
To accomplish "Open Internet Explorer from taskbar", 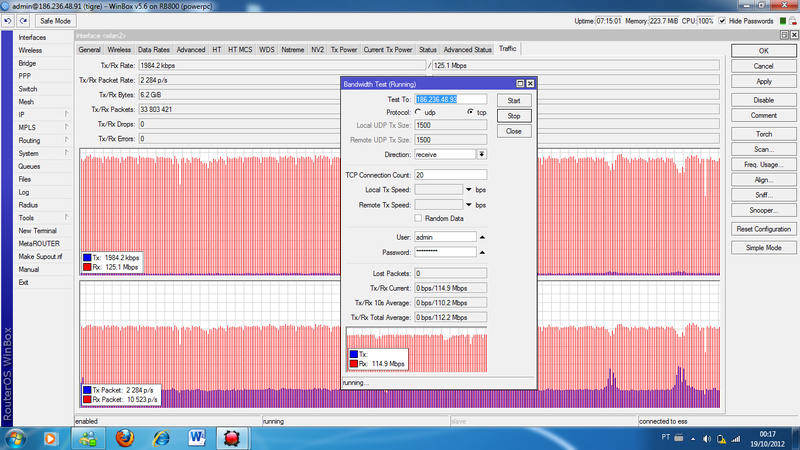I will [161, 438].
